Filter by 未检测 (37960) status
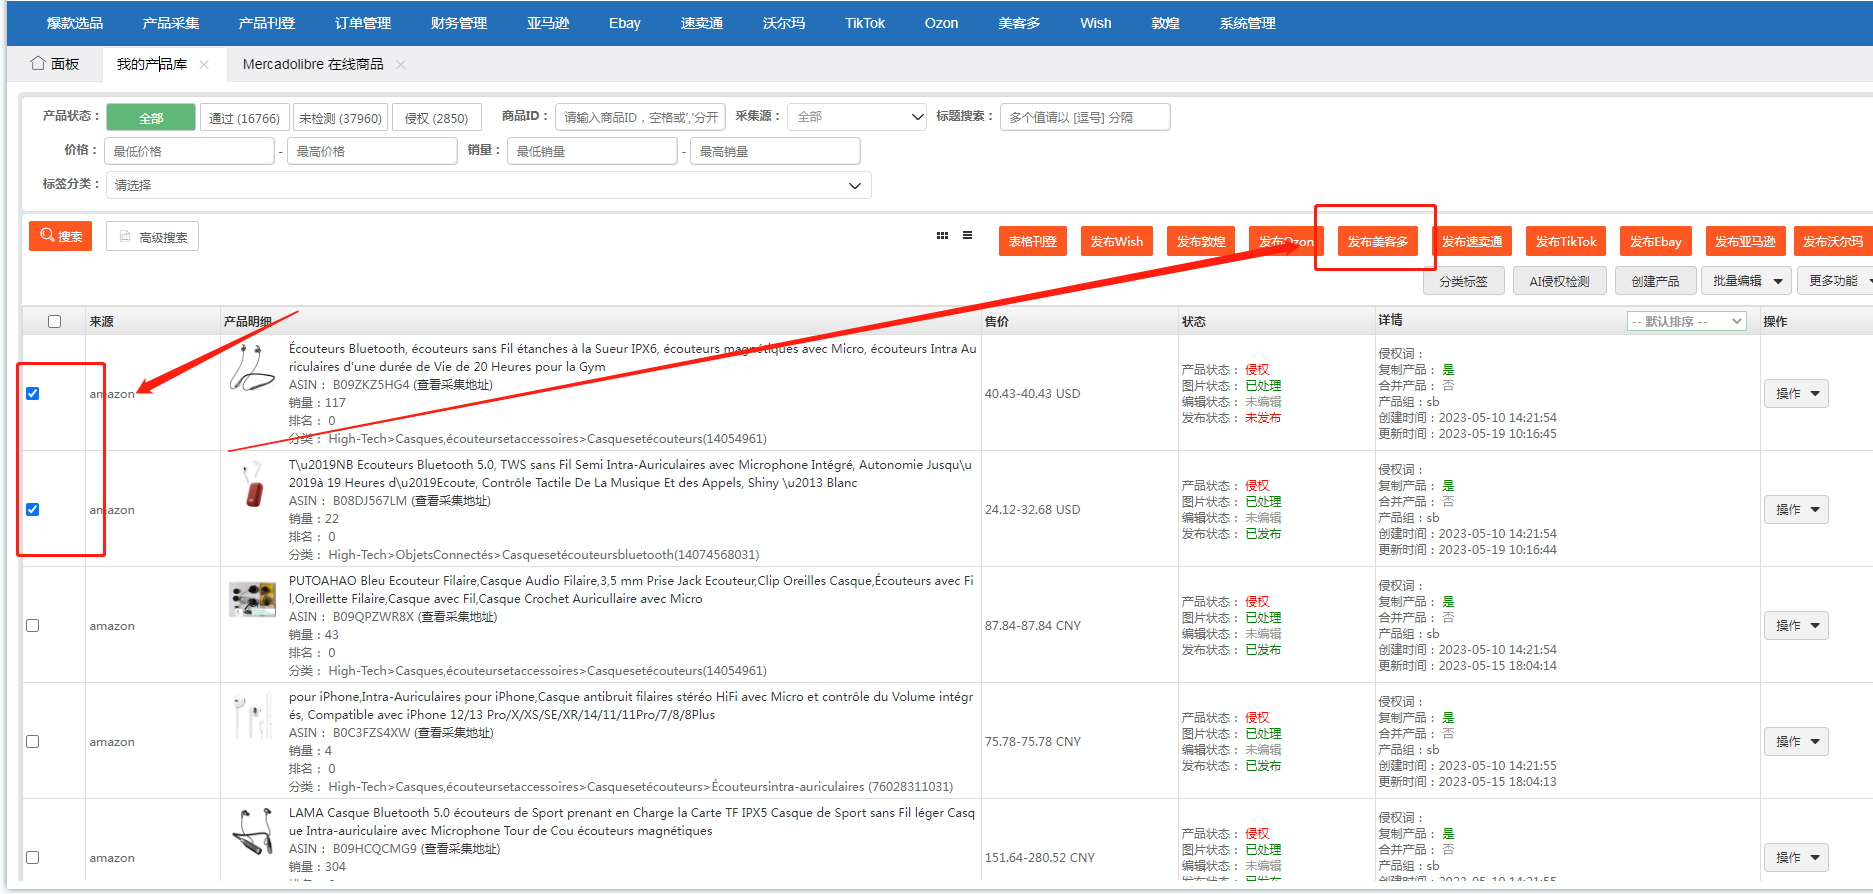This screenshot has height=894, width=1873. (x=341, y=118)
